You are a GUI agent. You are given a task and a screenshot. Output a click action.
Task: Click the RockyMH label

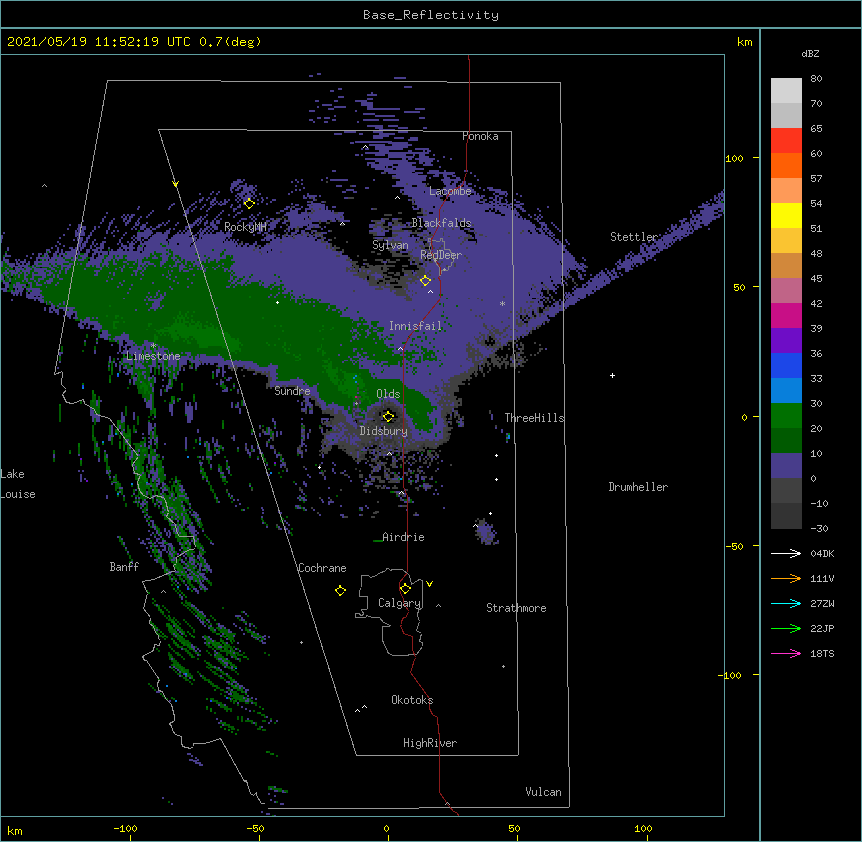pyautogui.click(x=245, y=227)
